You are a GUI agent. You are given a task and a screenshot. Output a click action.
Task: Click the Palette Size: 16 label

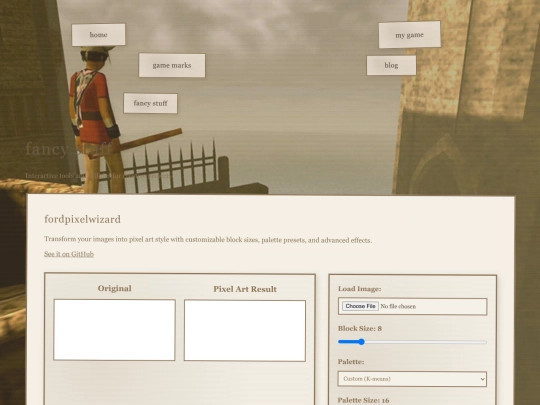(x=363, y=400)
